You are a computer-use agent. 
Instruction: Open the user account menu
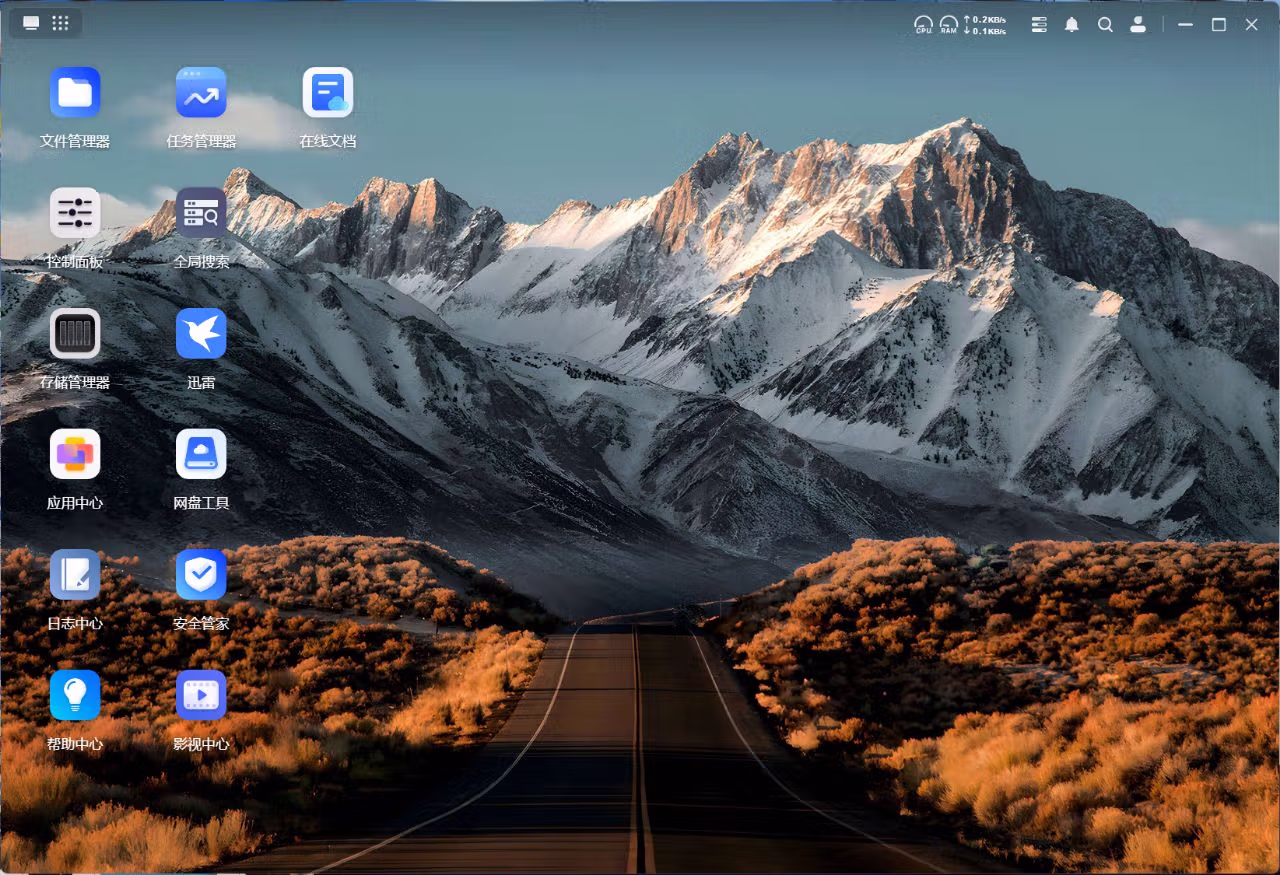1138,25
